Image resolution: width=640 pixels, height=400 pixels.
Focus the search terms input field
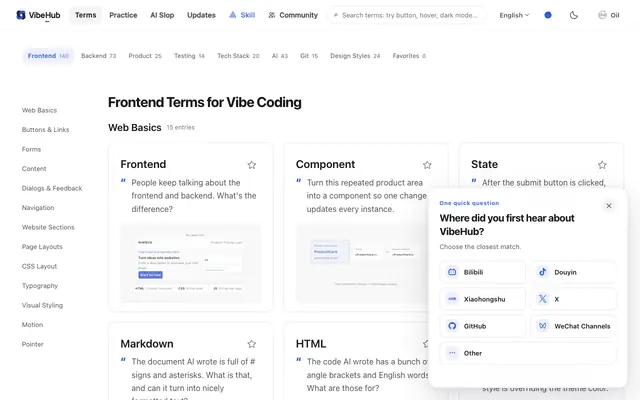(x=407, y=15)
